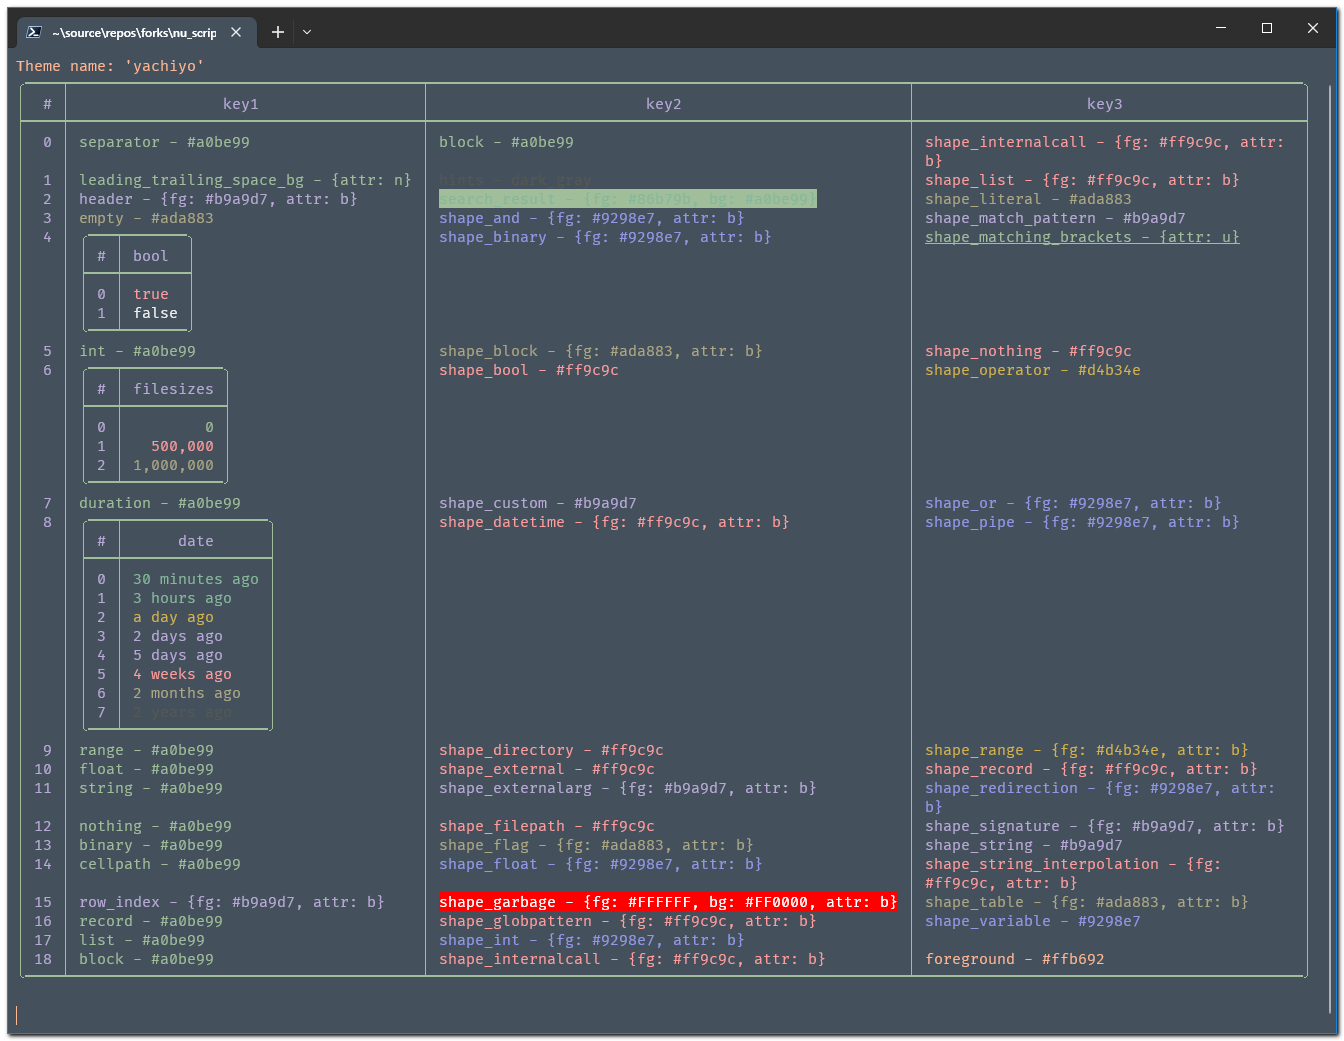The width and height of the screenshot is (1344, 1041).
Task: Click 'shape_external - #ff9c9c' text
Action: tap(547, 769)
